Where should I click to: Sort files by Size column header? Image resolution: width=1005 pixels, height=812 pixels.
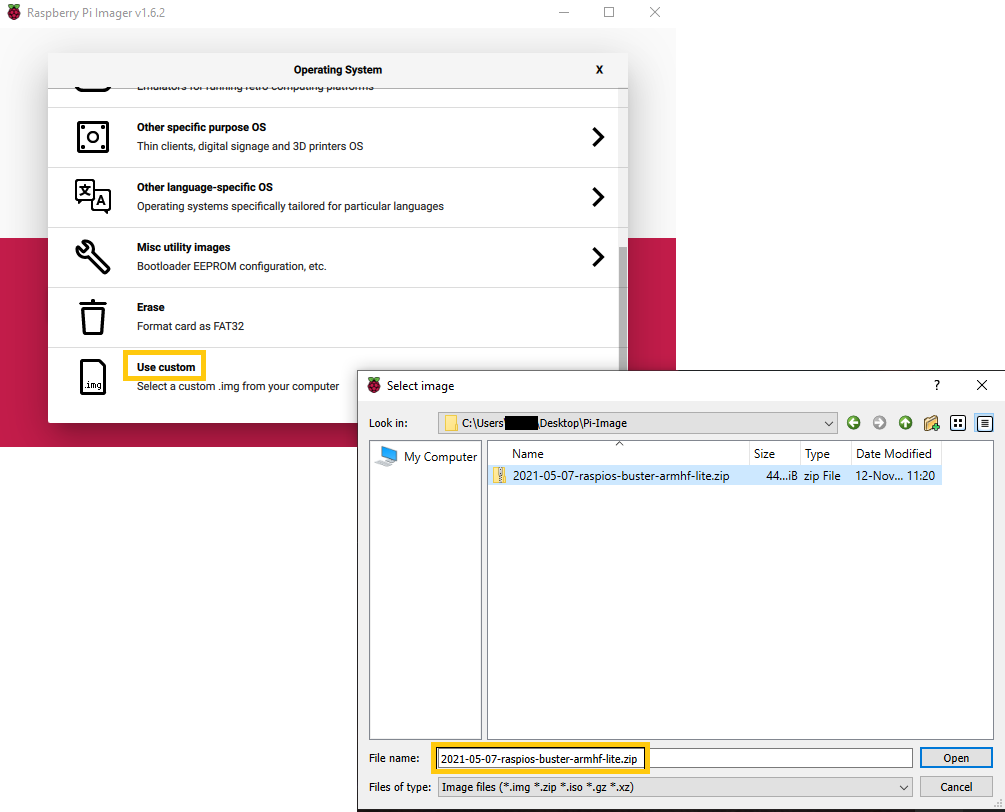[774, 454]
